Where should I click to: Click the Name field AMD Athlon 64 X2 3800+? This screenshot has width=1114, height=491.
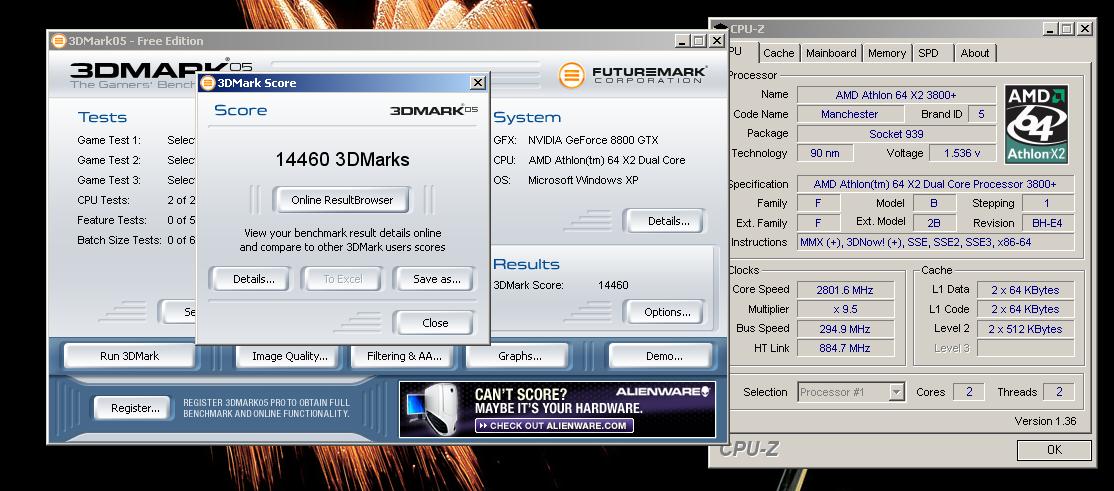point(896,95)
